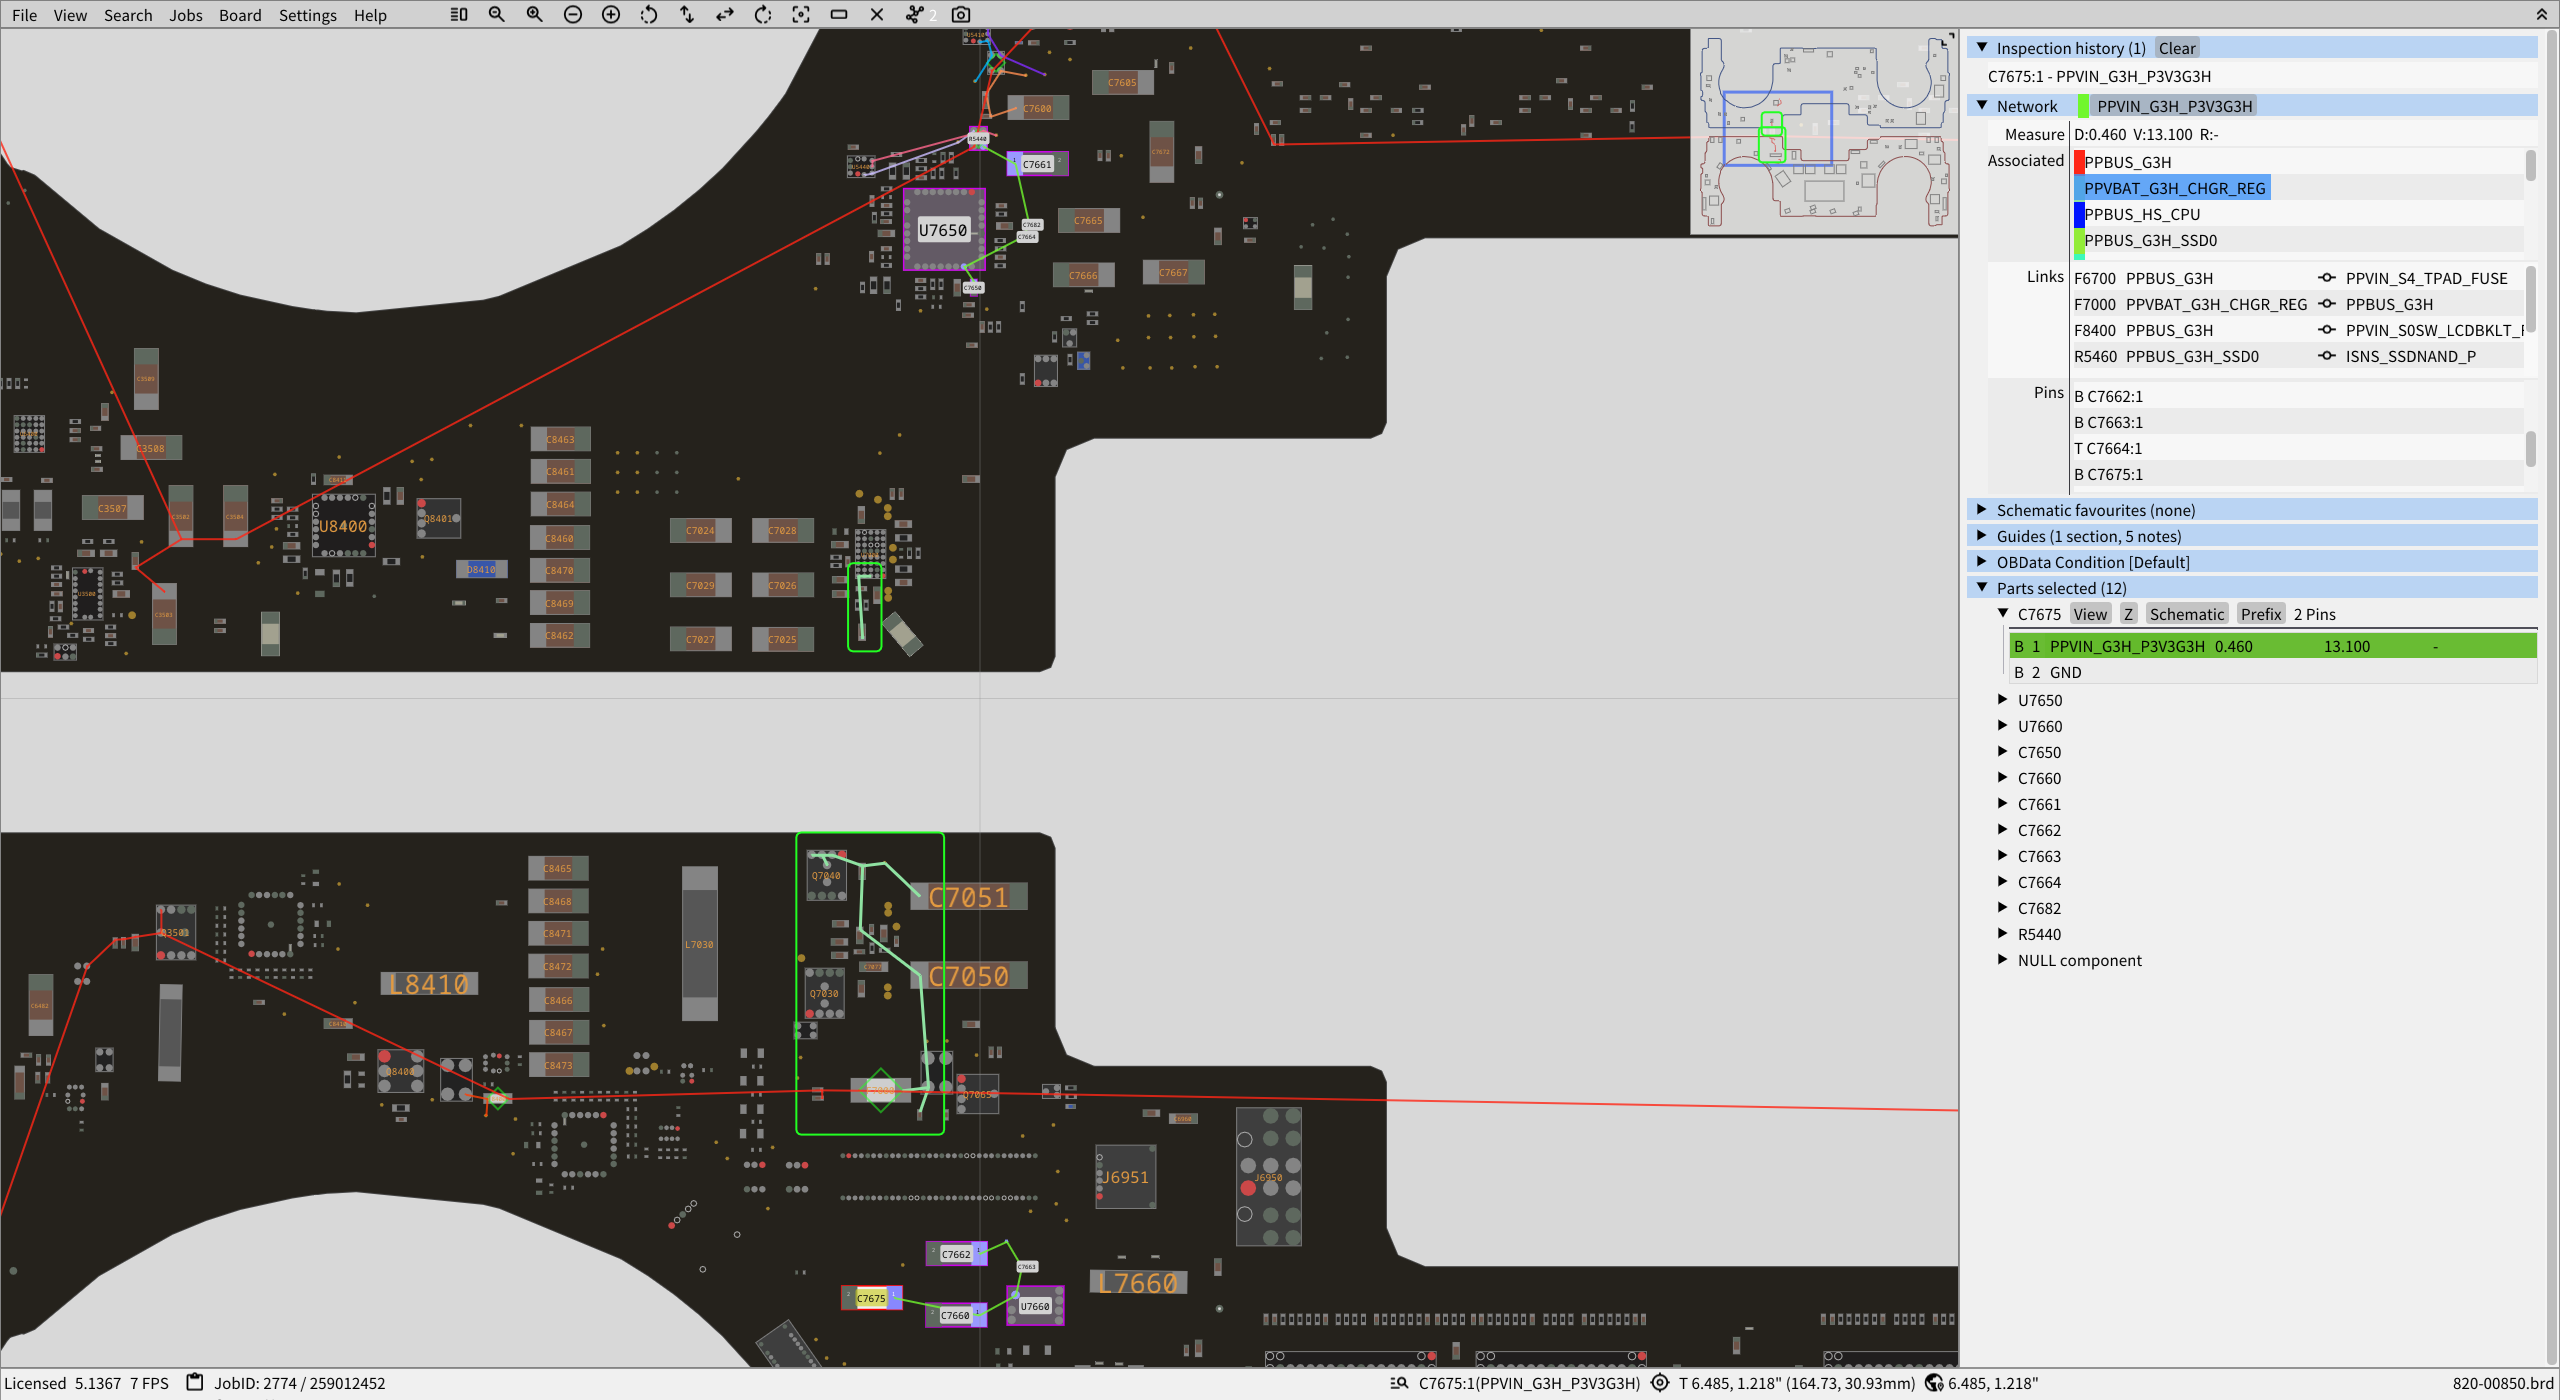Click the magnifier zoom-out toolbar icon

pyautogui.click(x=497, y=15)
